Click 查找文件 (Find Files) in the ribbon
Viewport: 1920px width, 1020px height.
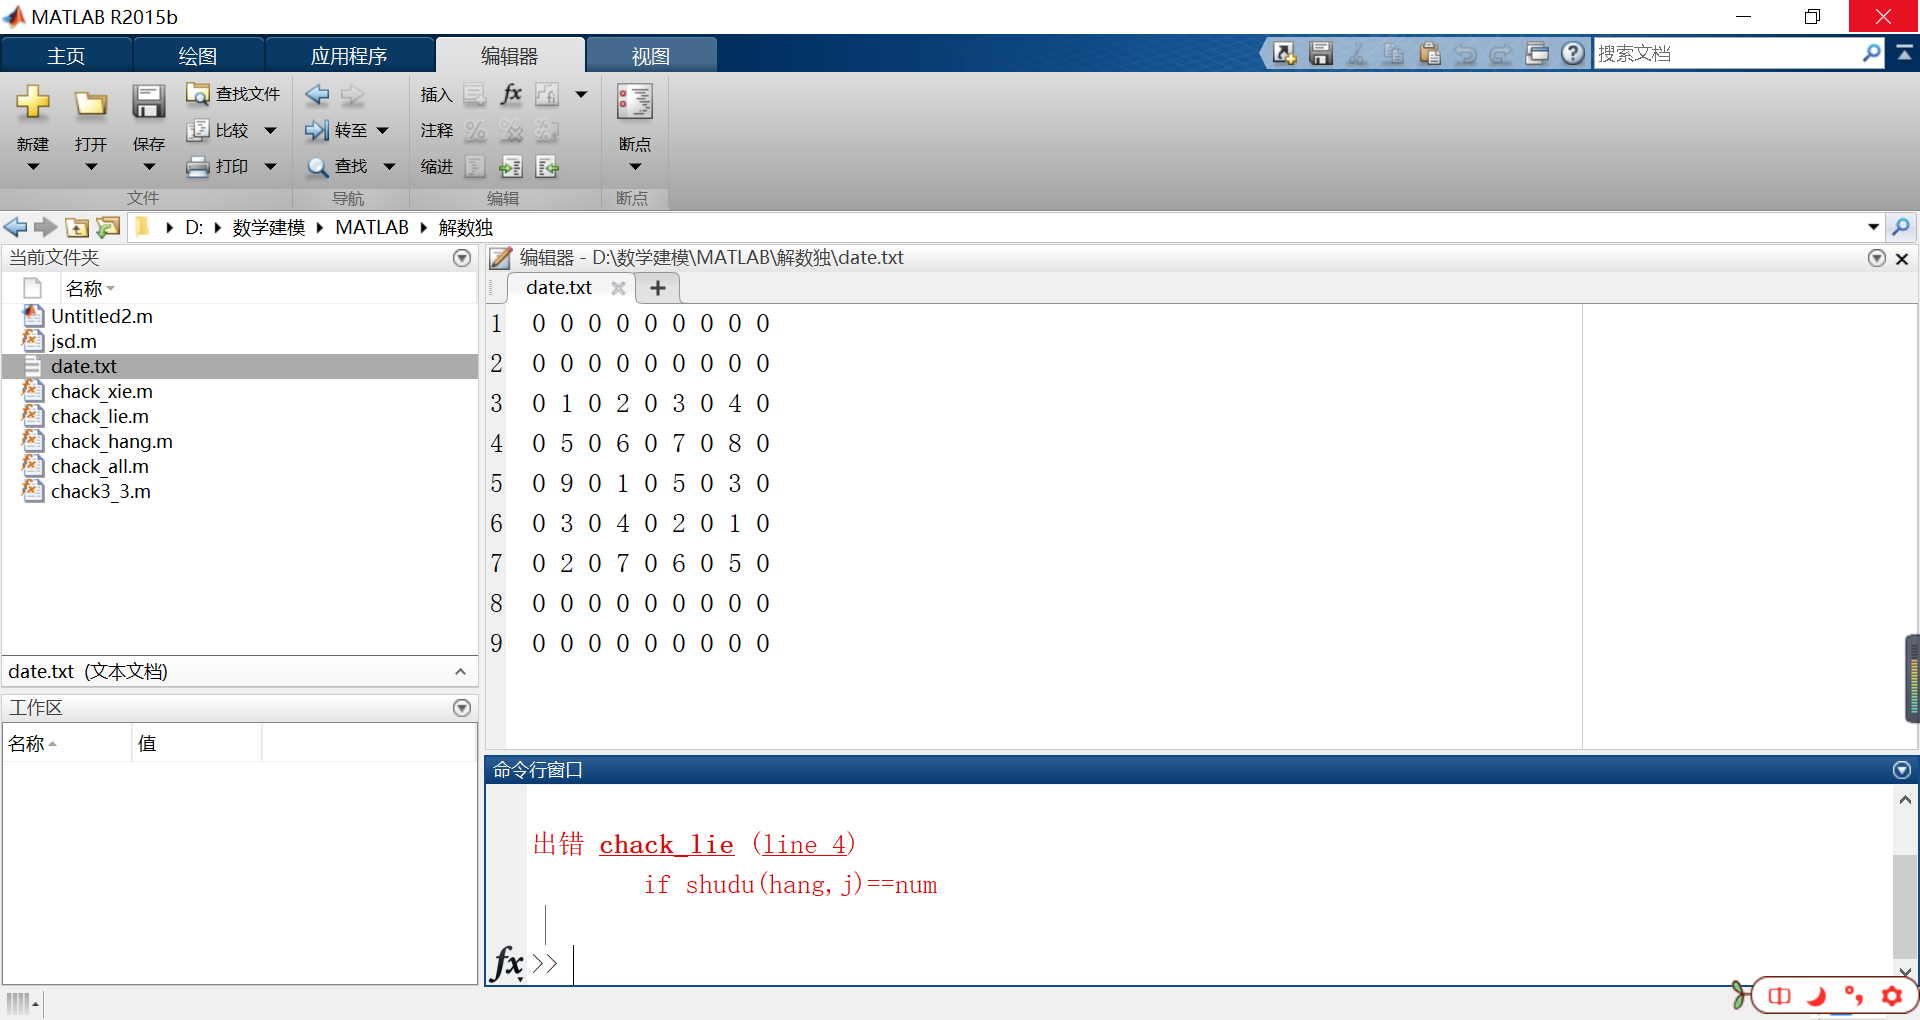point(234,94)
